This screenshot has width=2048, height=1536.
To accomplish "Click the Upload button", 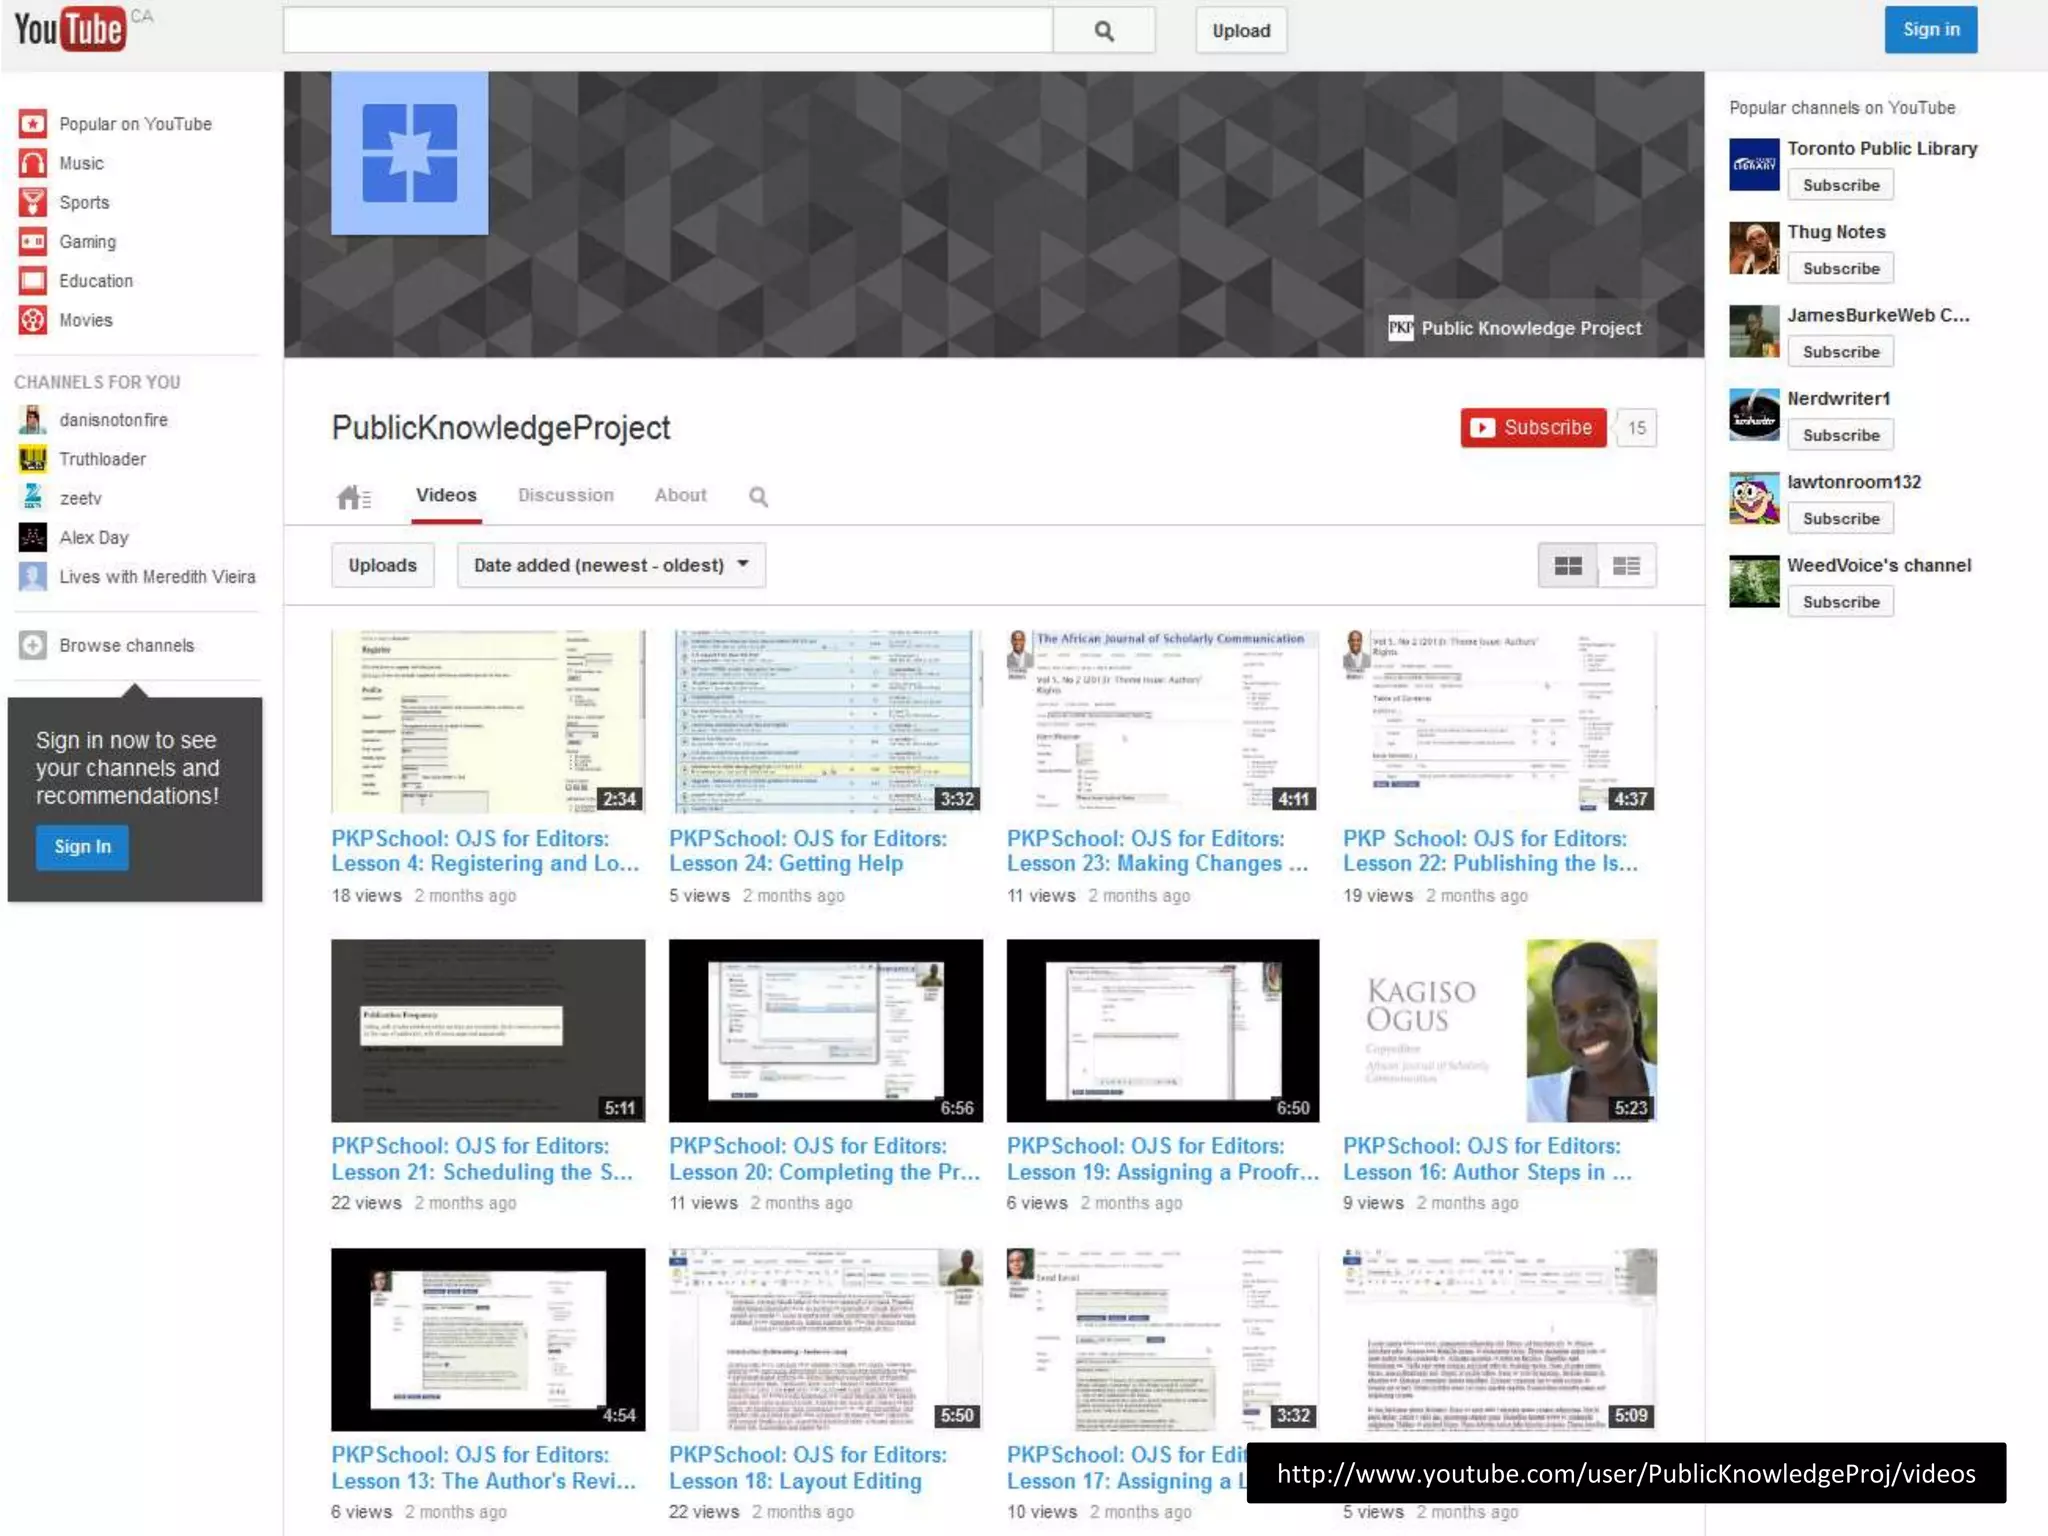I will [x=1241, y=31].
